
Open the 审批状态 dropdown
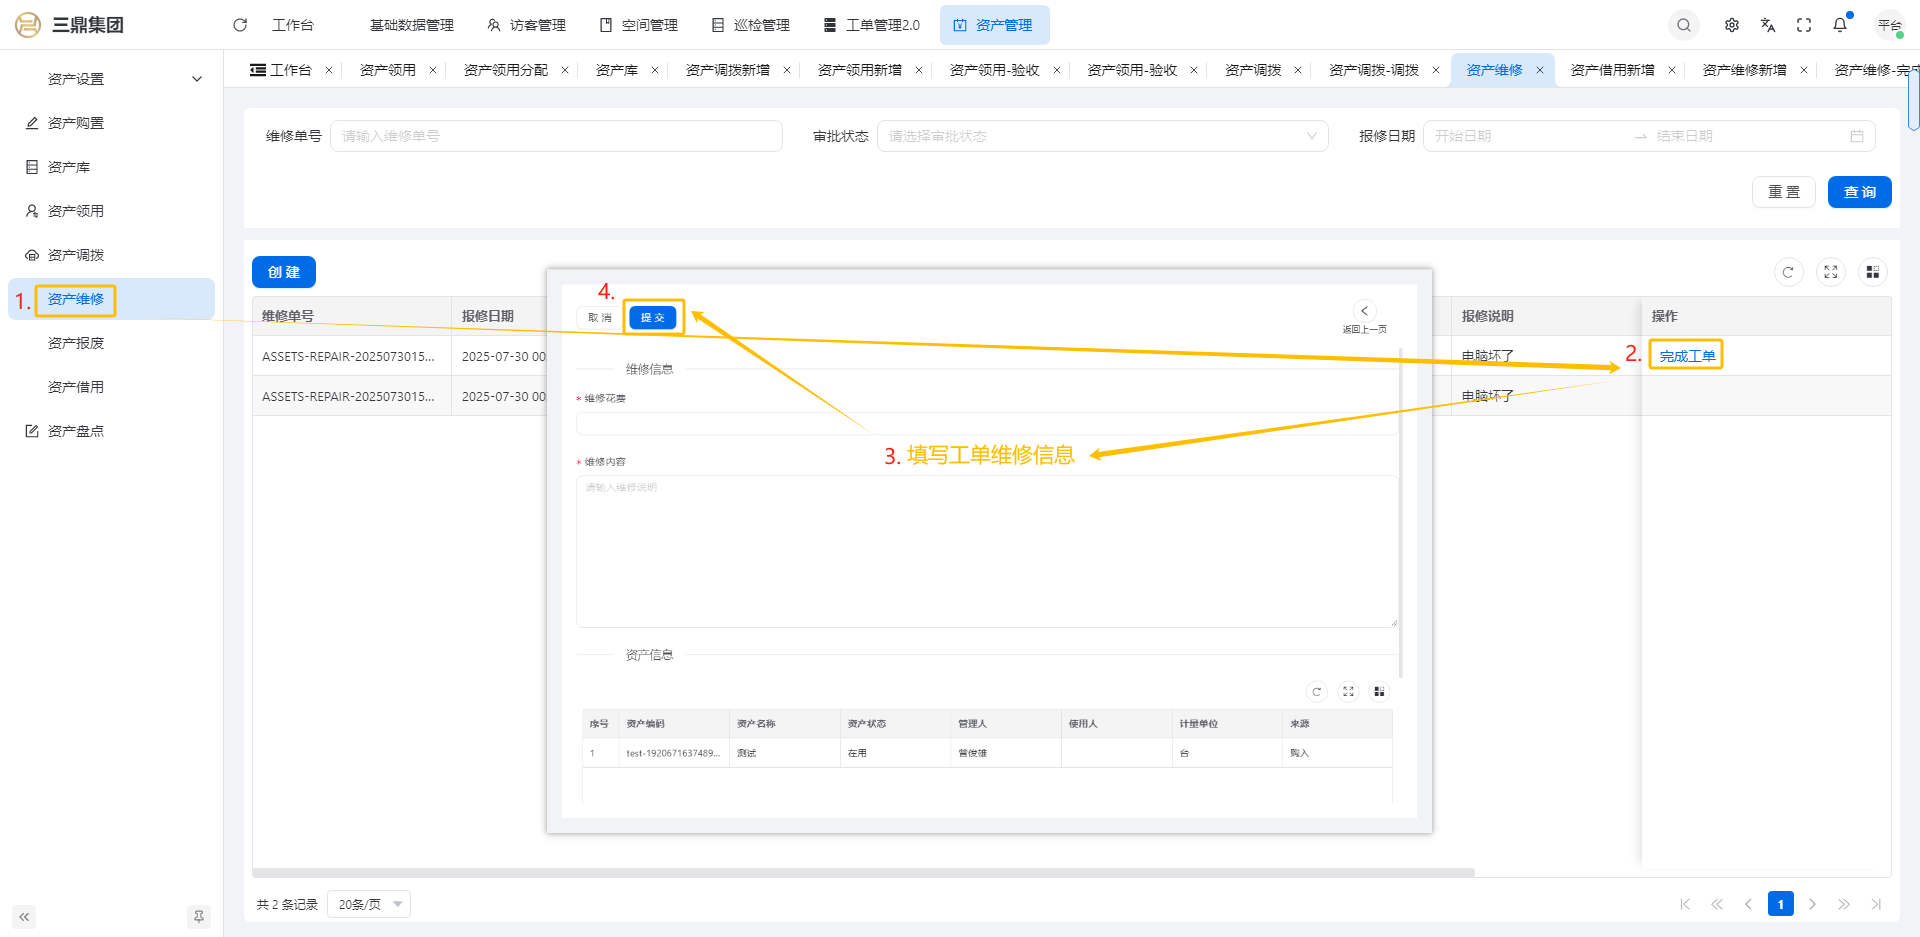tap(1102, 136)
